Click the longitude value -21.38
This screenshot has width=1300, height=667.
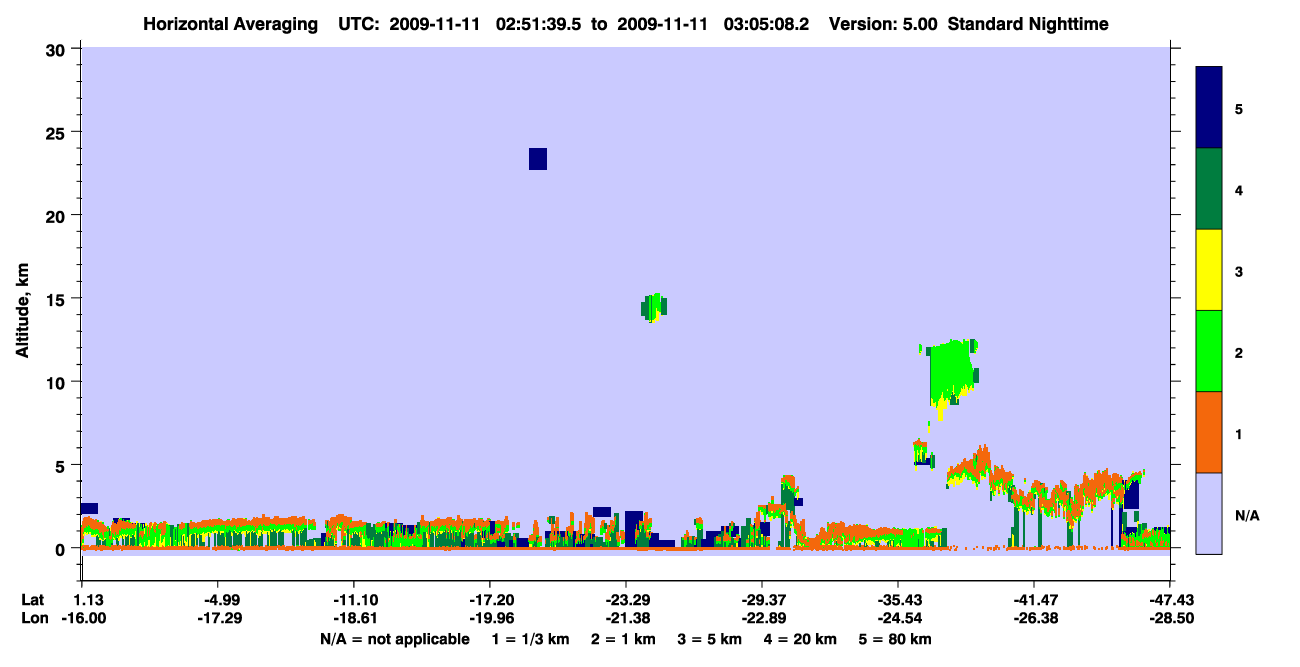625,618
